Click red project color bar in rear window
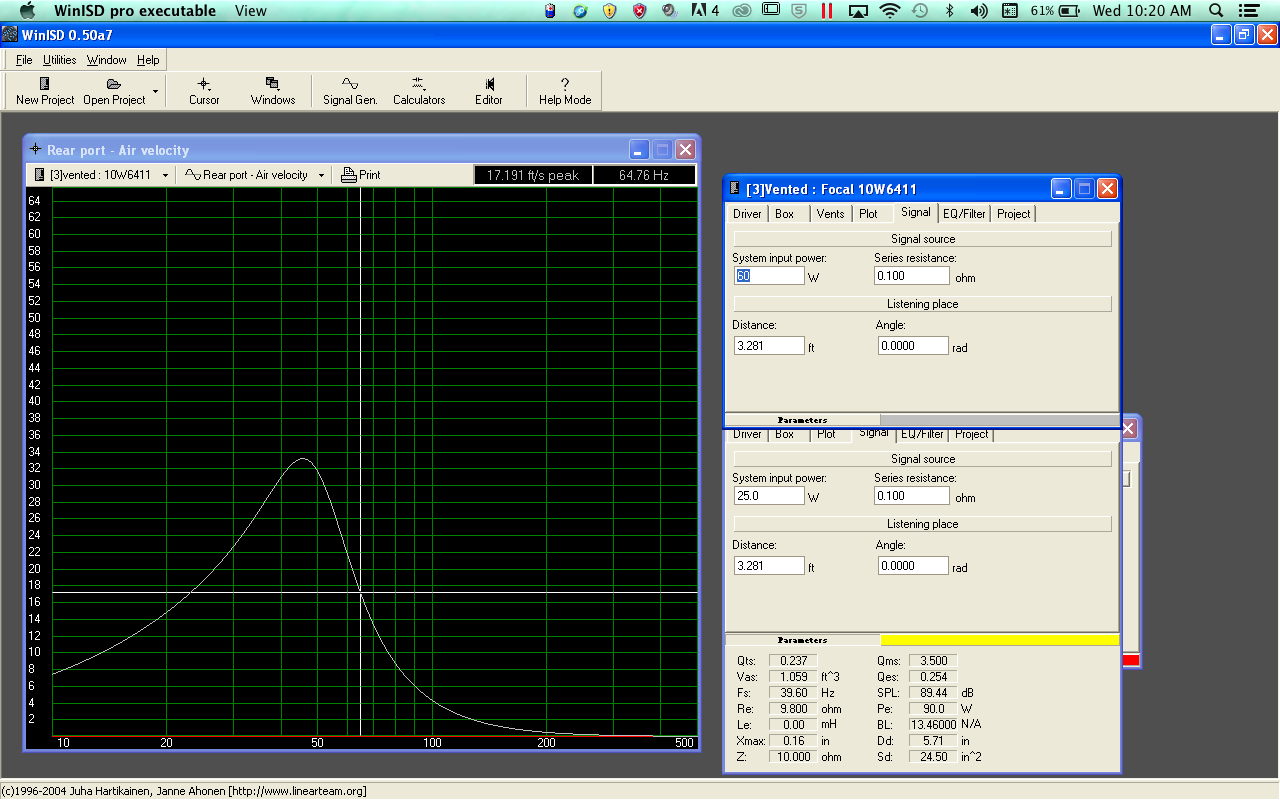This screenshot has height=800, width=1280. [x=1131, y=660]
